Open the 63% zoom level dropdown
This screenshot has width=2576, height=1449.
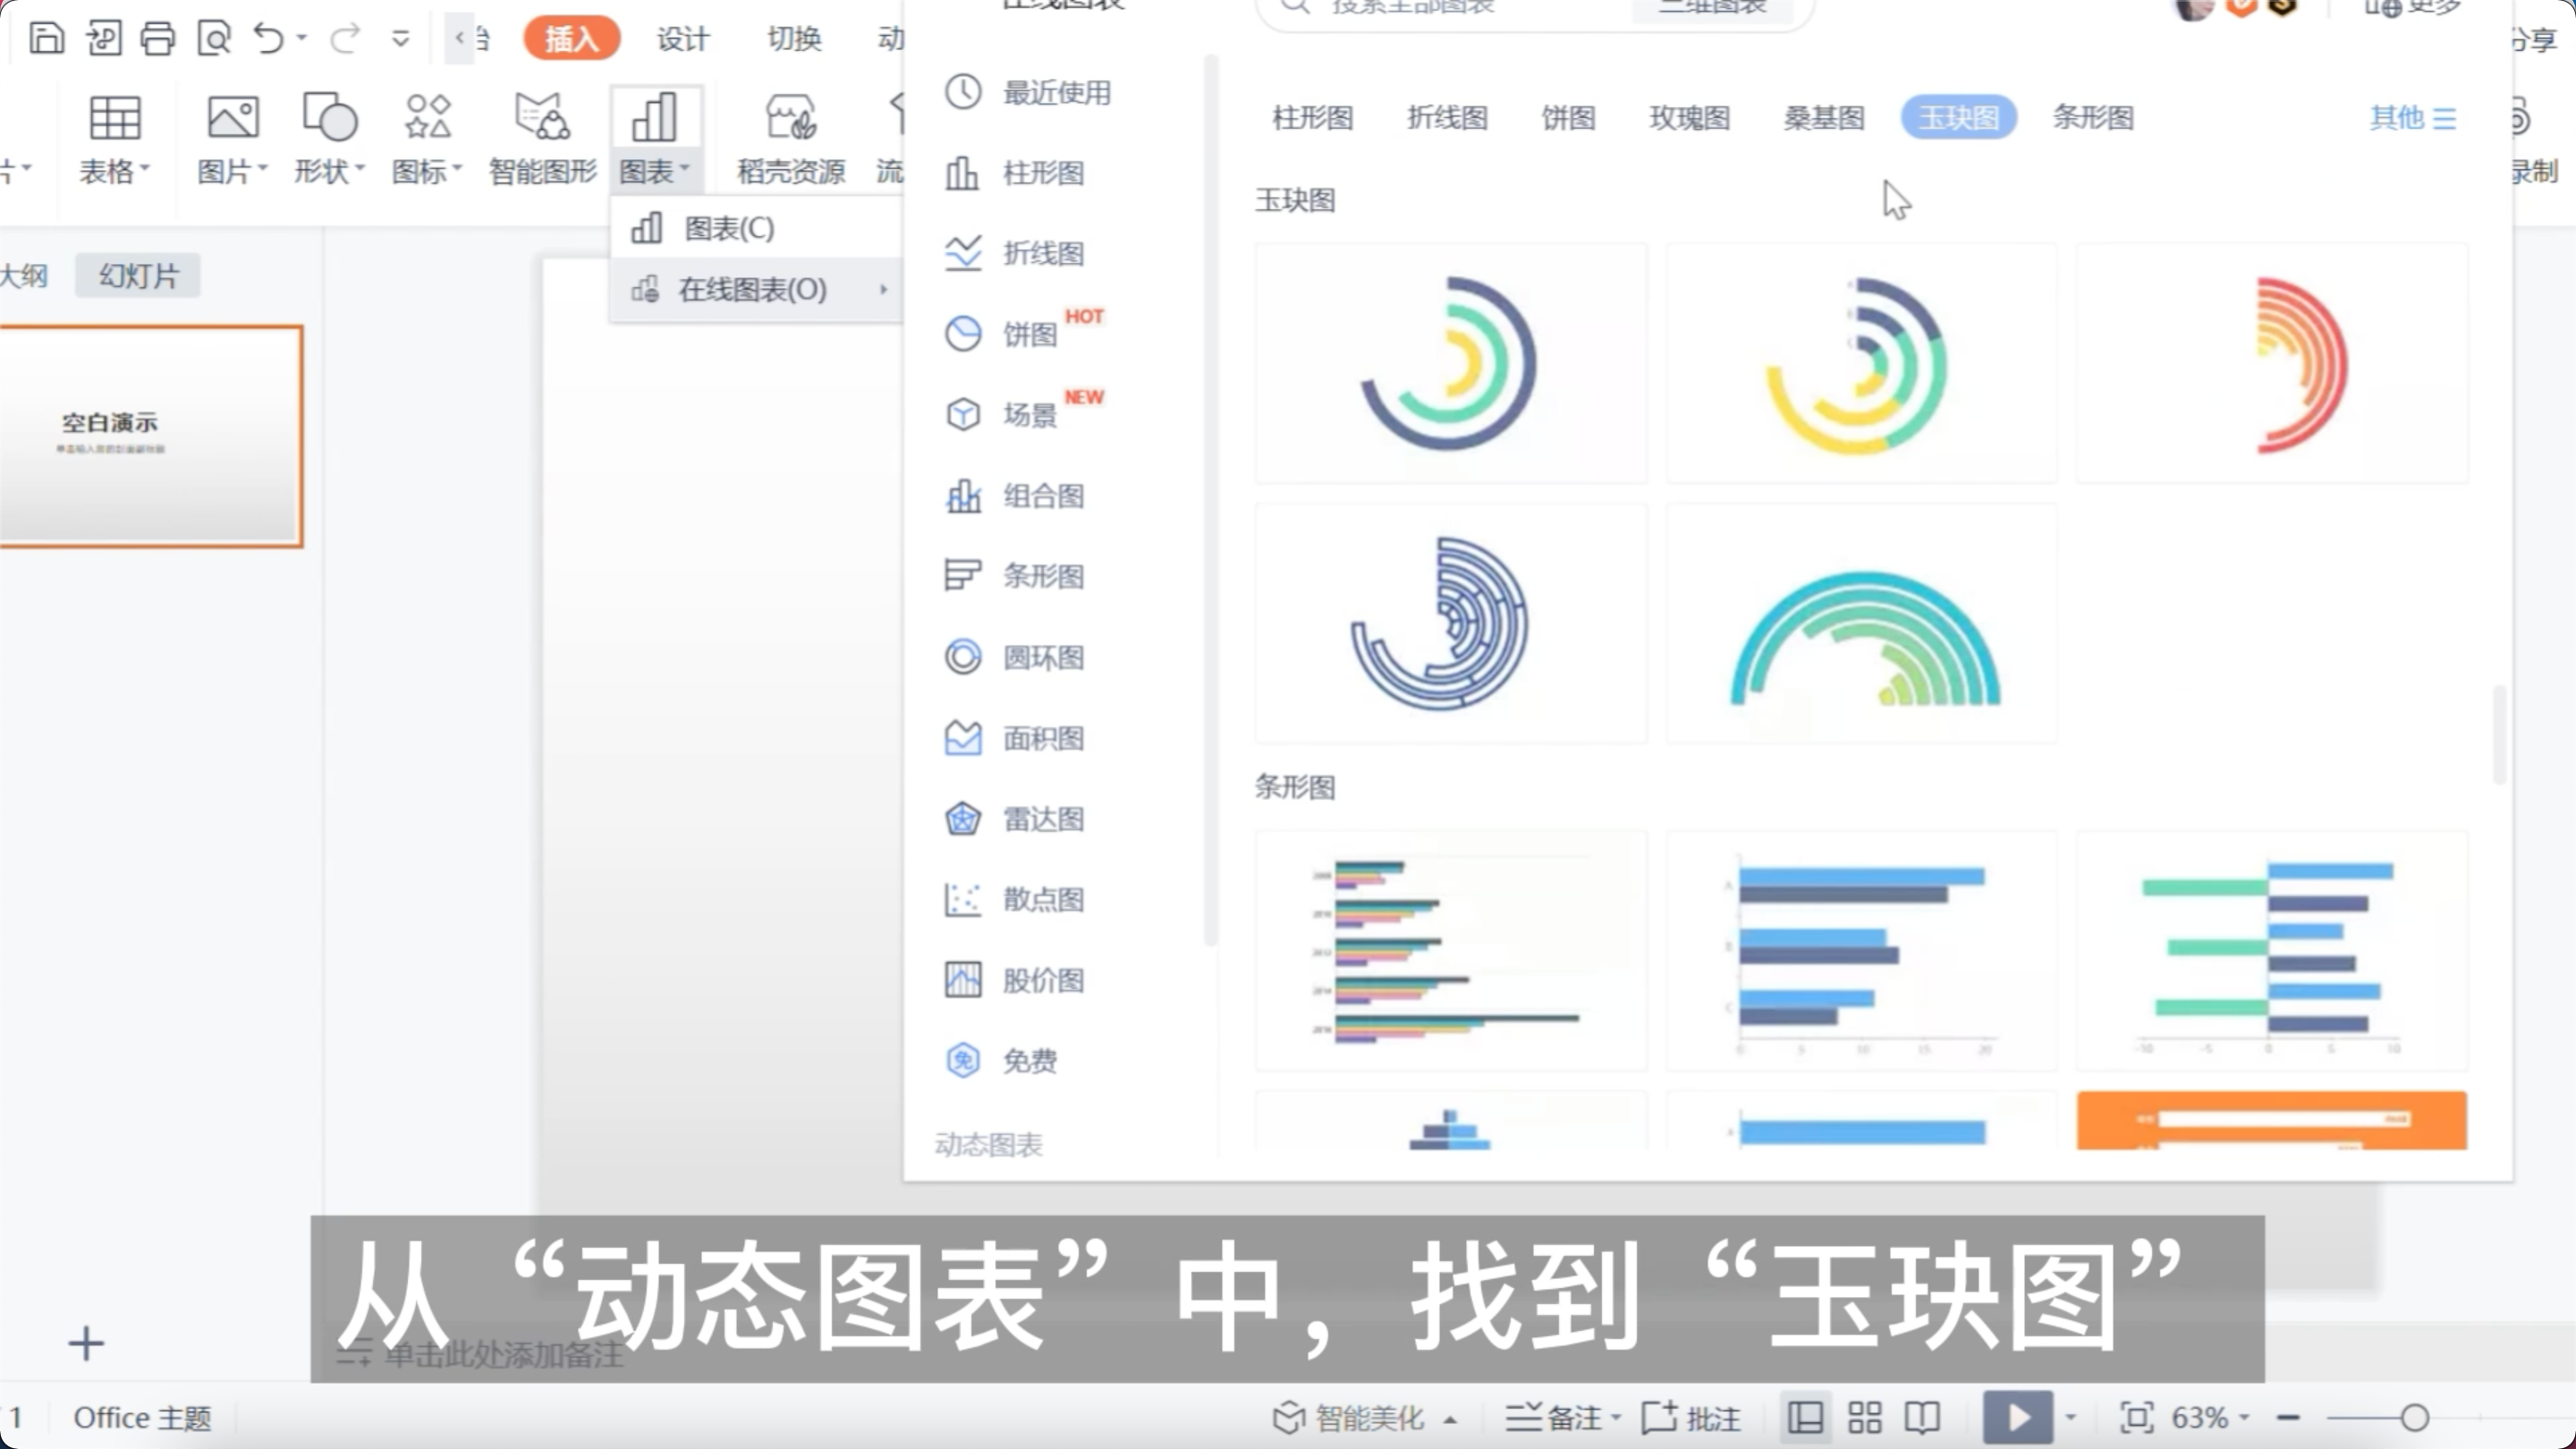(2210, 1417)
